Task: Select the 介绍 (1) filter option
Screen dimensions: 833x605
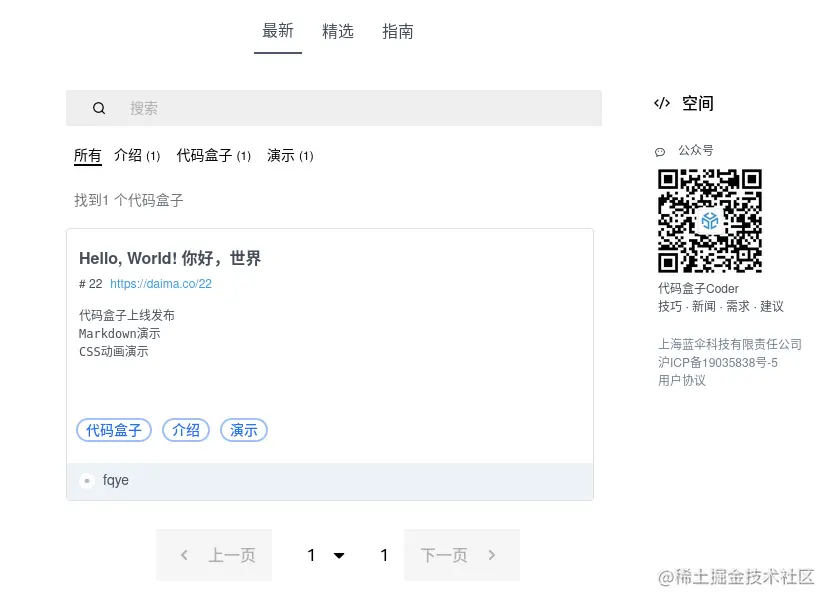Action: pyautogui.click(x=136, y=156)
